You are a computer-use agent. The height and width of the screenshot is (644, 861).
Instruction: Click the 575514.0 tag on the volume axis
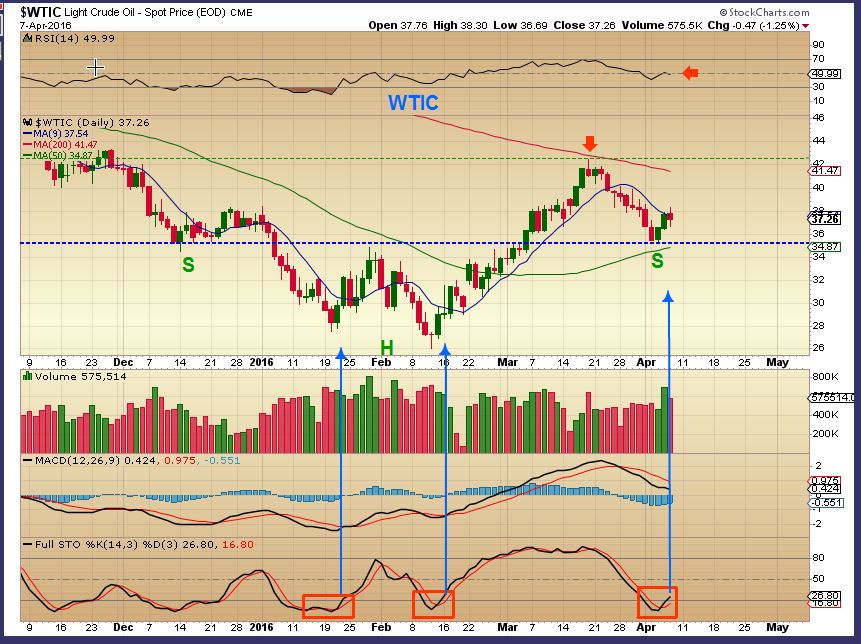click(831, 397)
